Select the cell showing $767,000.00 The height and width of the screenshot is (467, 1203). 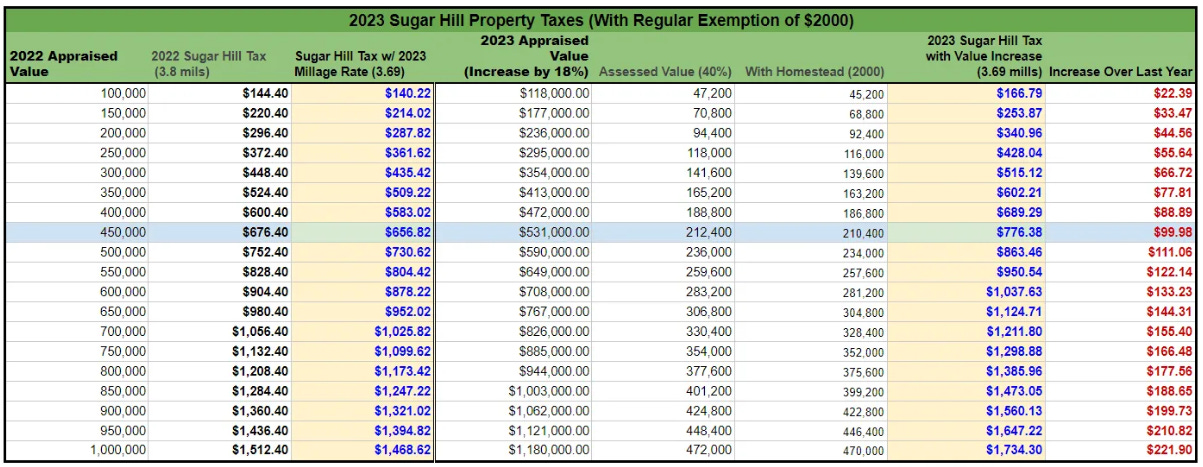(514, 311)
